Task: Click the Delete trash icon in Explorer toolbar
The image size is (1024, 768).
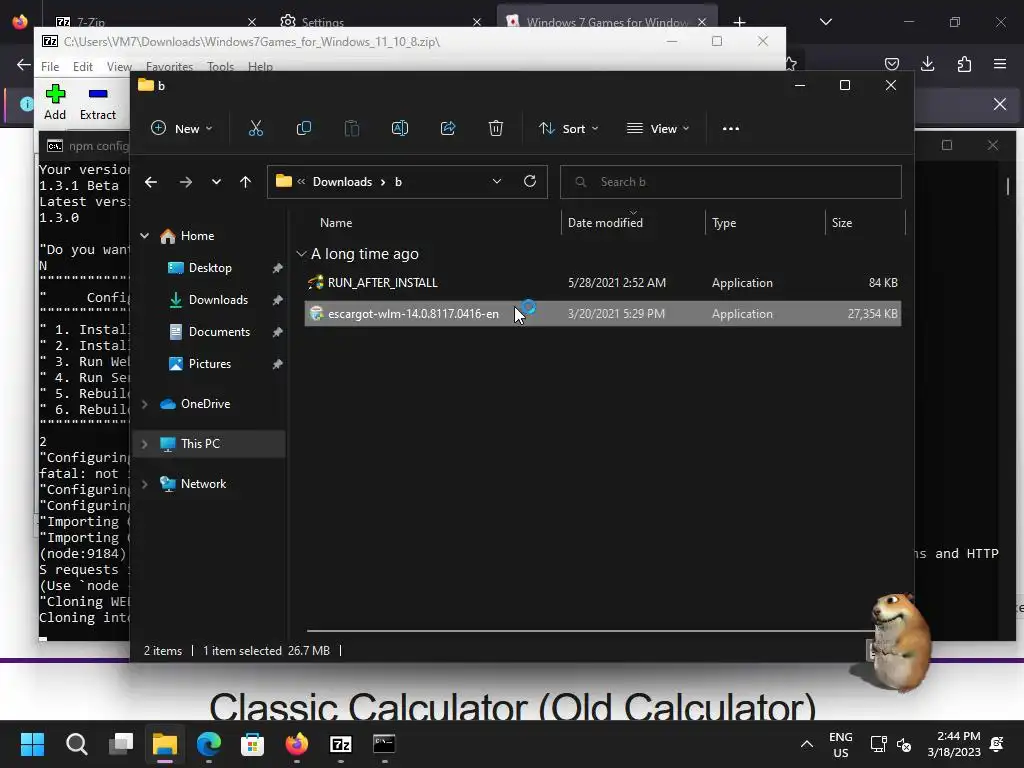Action: 496,129
